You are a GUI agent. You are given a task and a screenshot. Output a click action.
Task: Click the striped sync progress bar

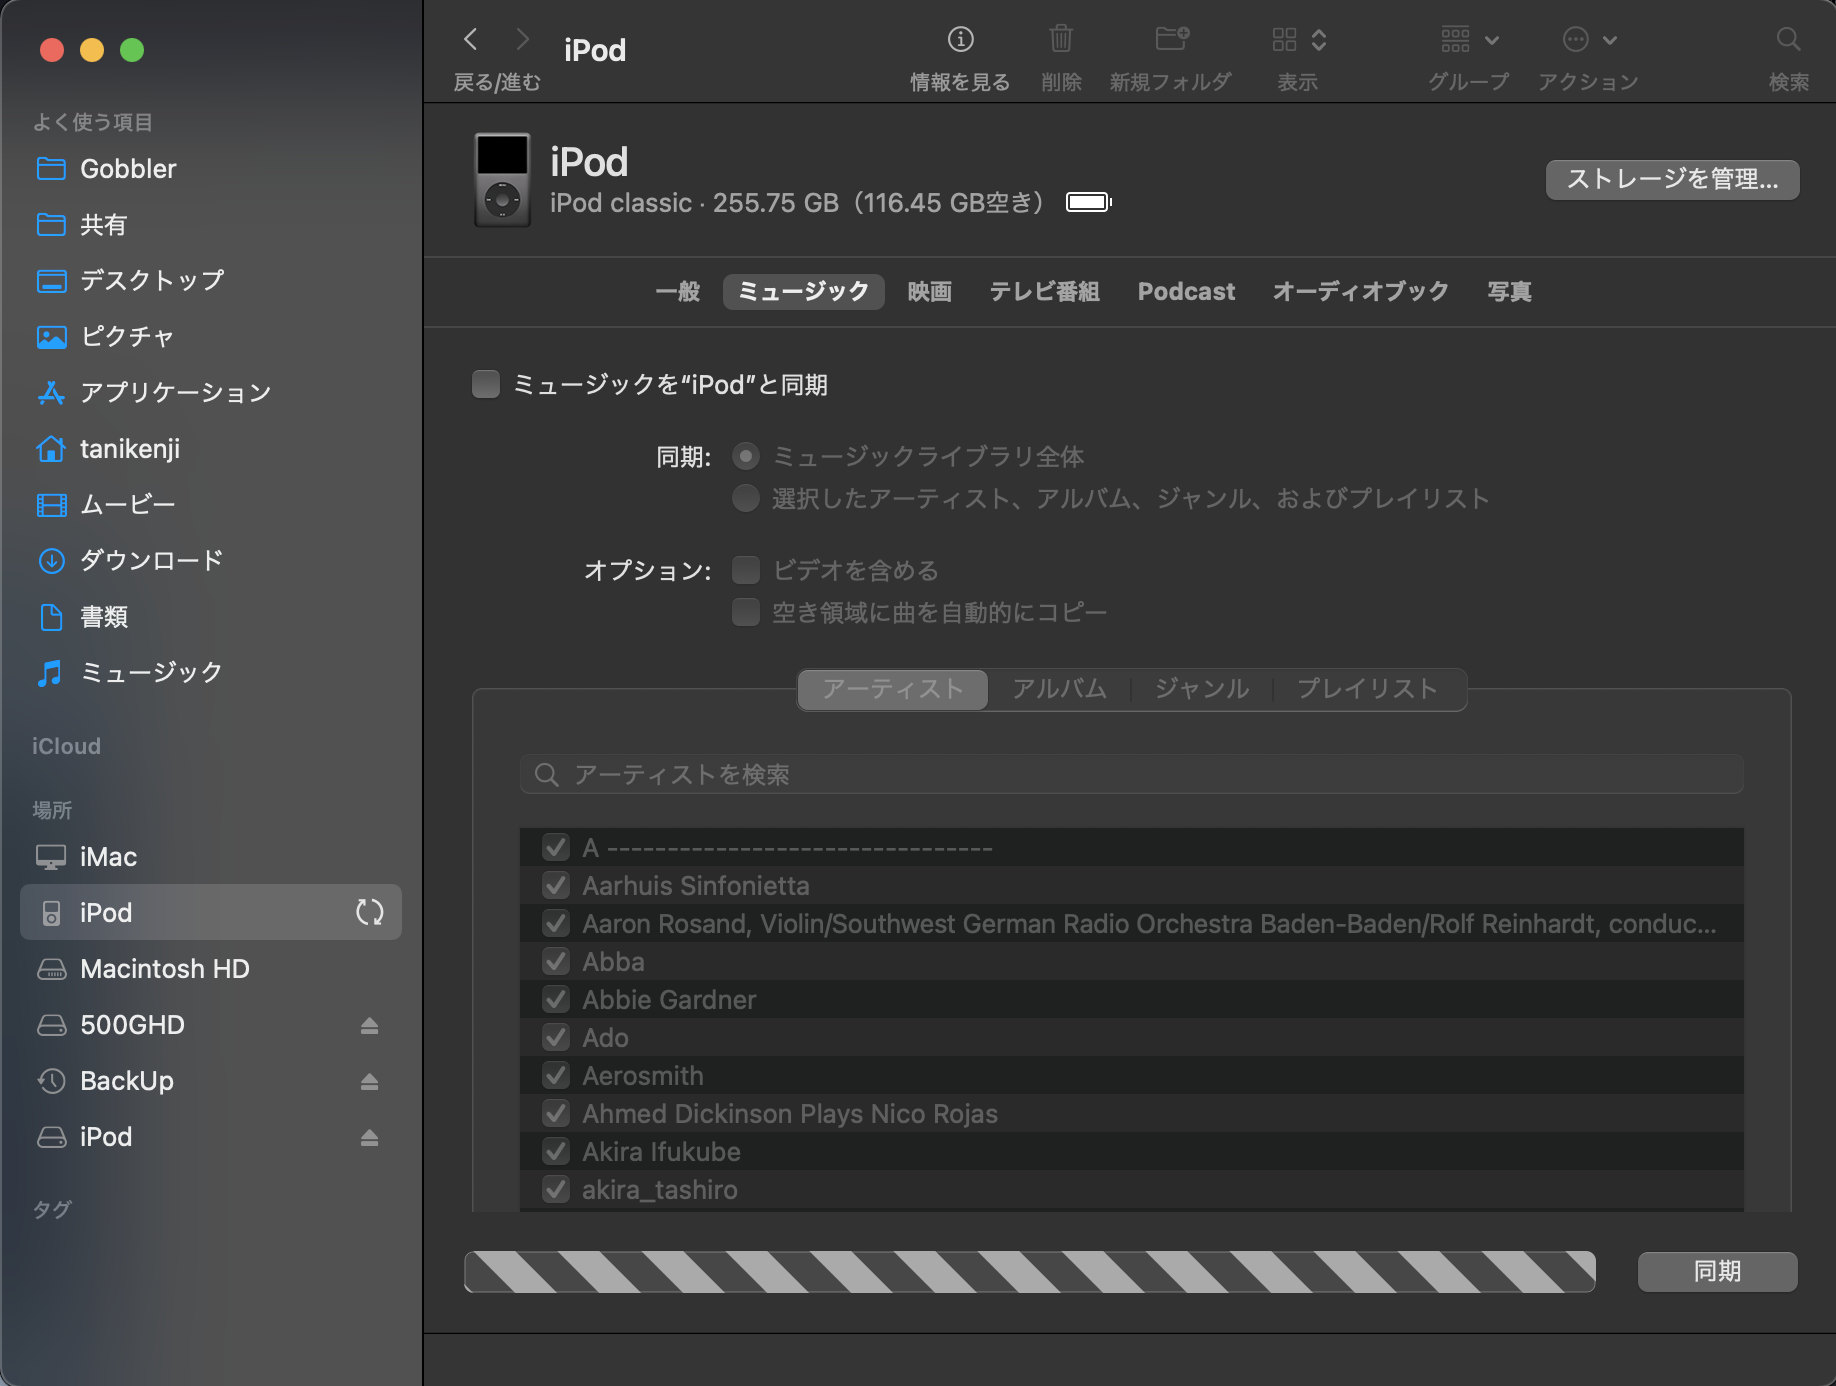tap(1029, 1272)
